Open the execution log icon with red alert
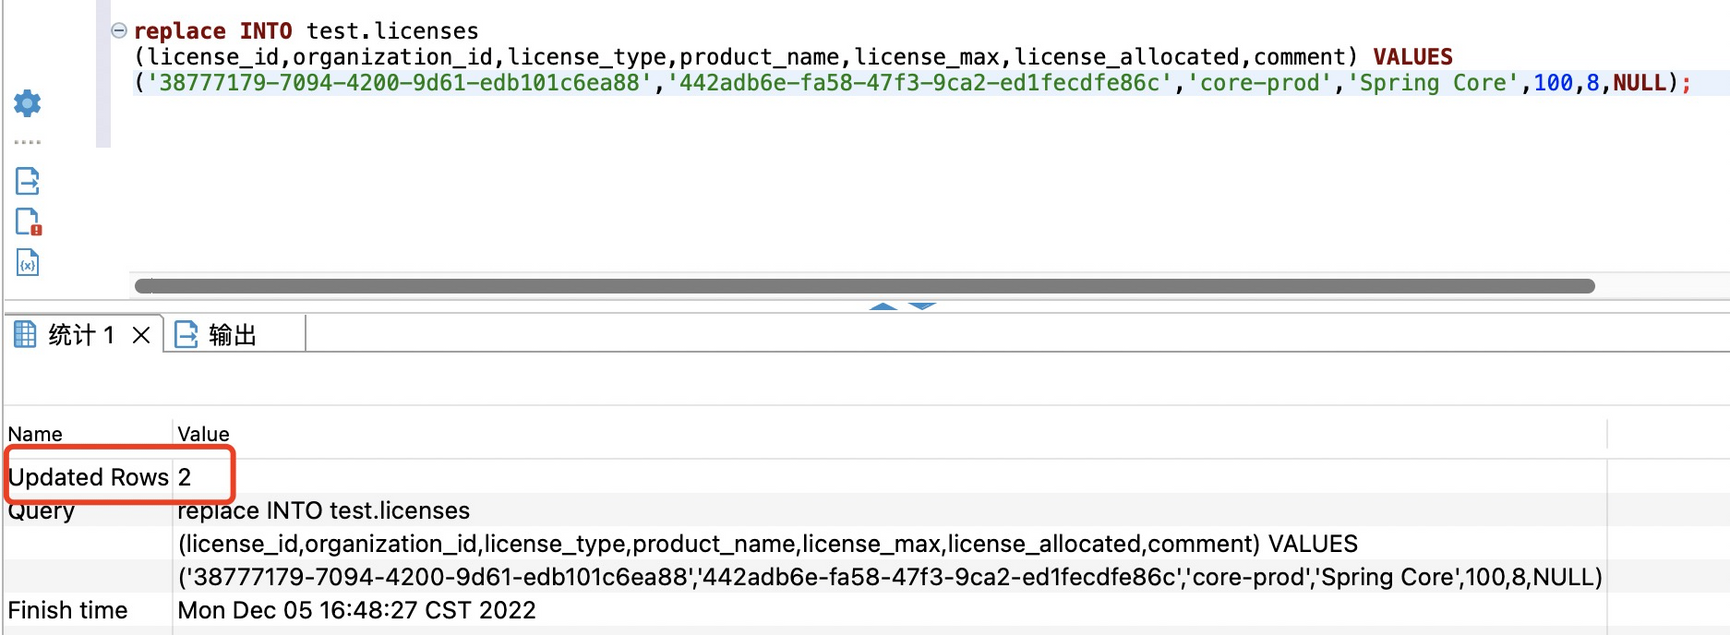This screenshot has width=1730, height=635. pos(27,221)
